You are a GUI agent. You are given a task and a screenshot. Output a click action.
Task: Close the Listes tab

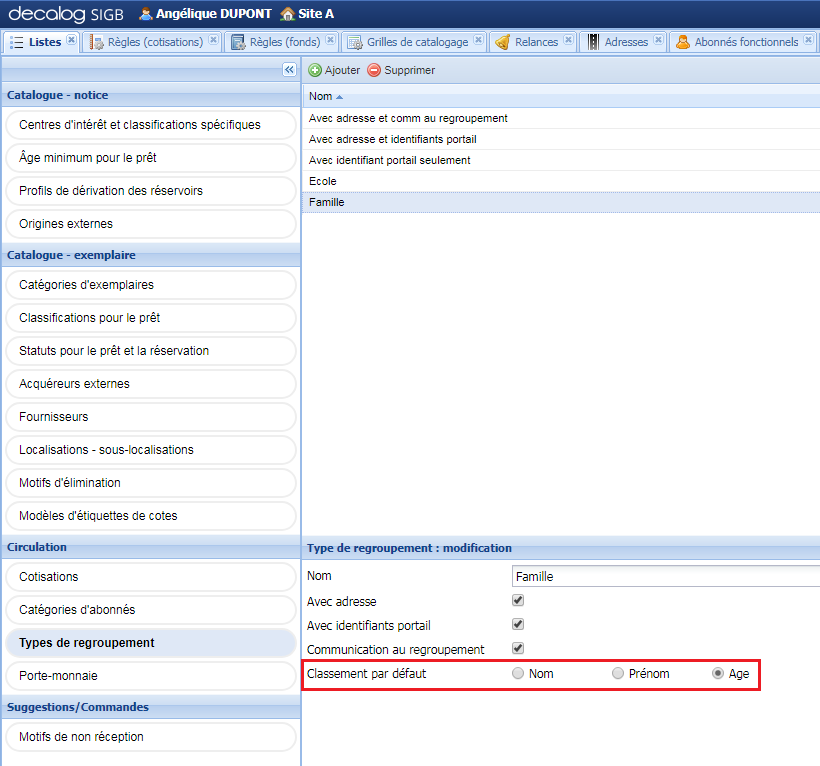pos(71,41)
